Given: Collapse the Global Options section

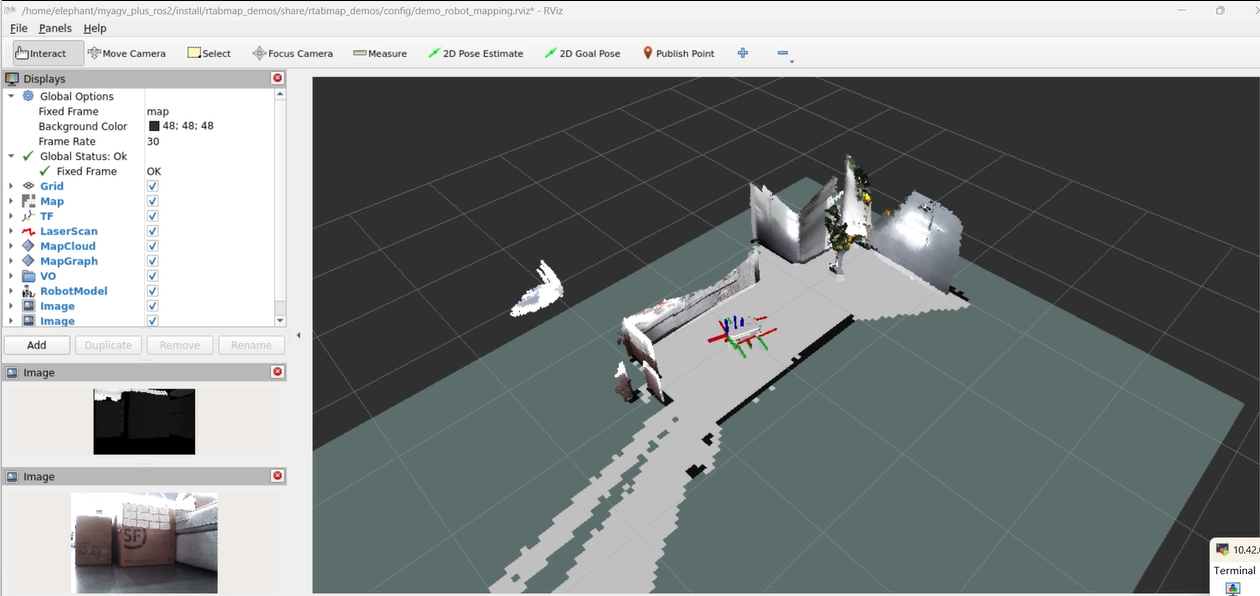Looking at the screenshot, I should [11, 96].
